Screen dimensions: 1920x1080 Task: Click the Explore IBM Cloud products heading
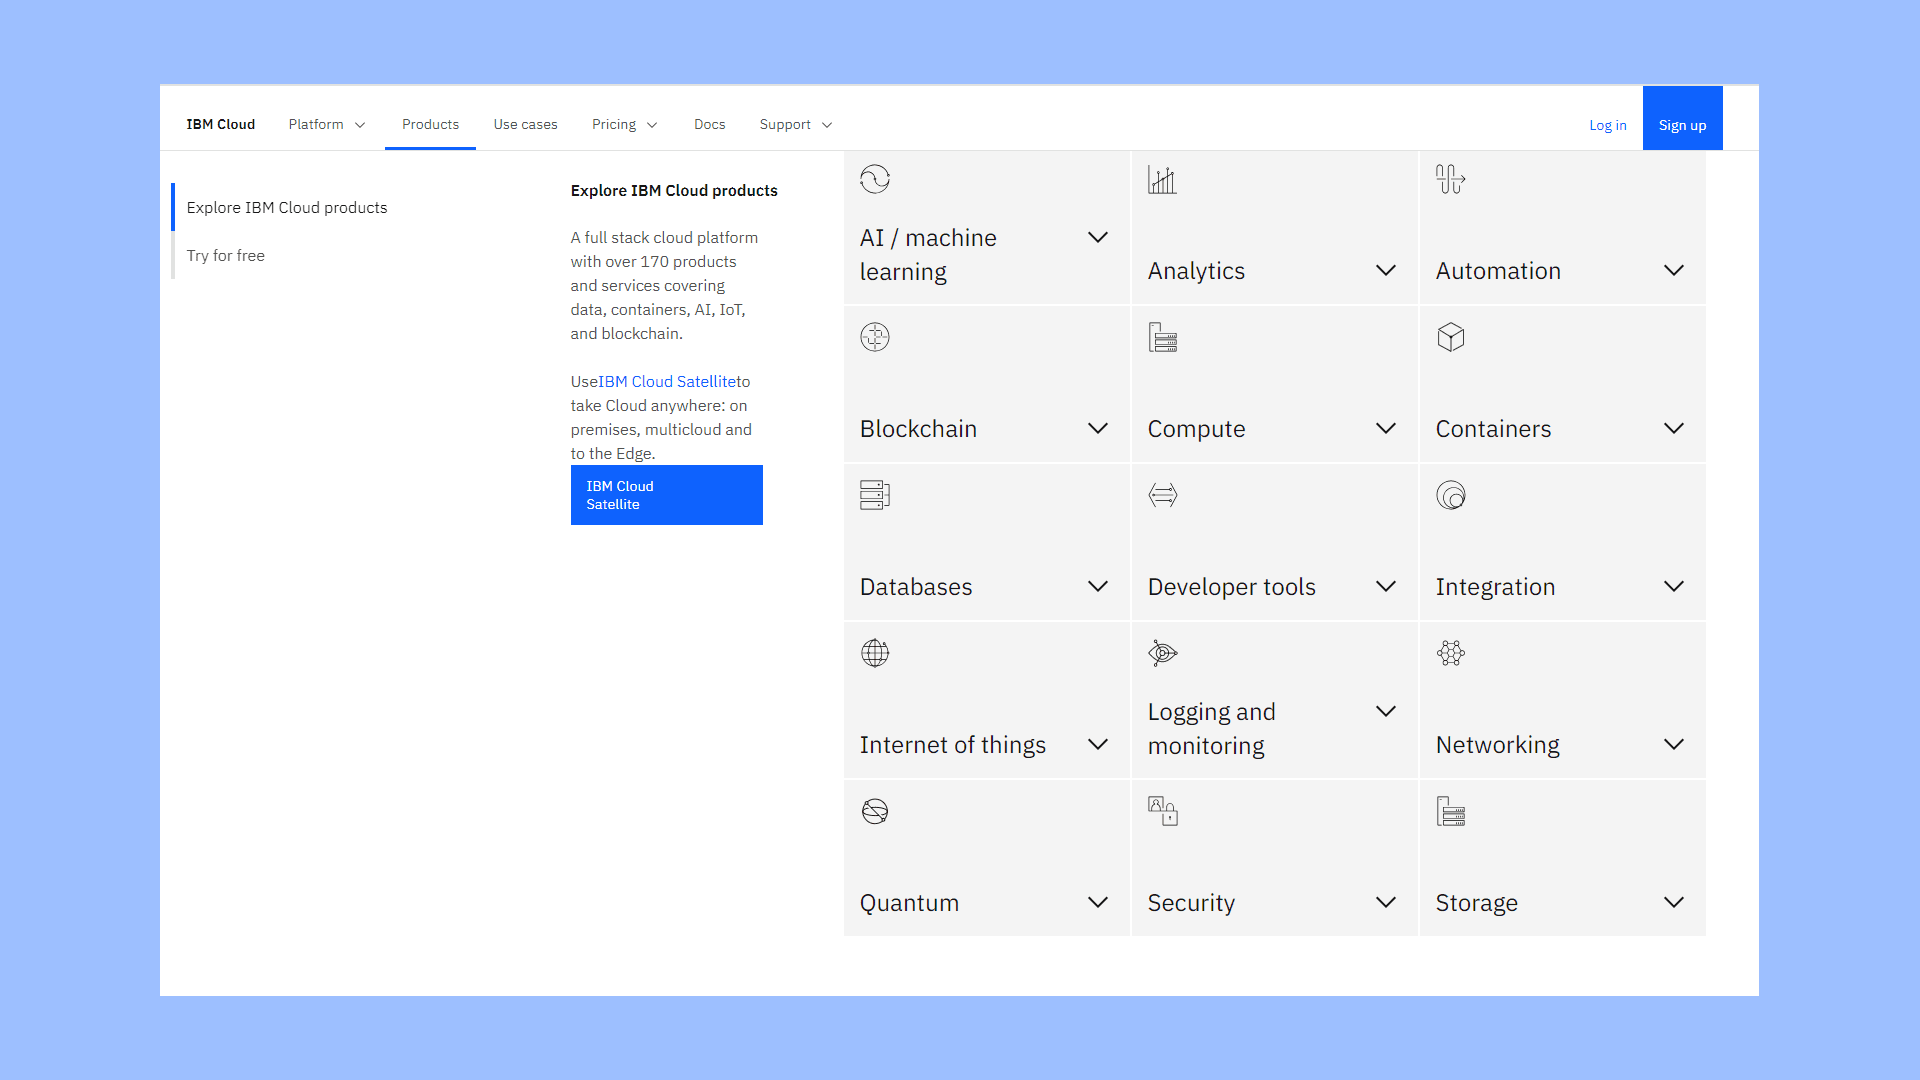click(674, 190)
